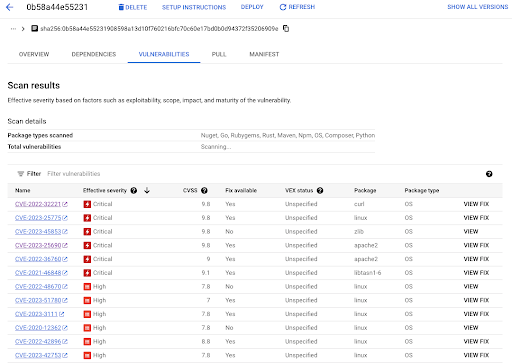Click the 9.1 CVSS score cell
Viewport: 512px width, 363px height.
click(206, 273)
